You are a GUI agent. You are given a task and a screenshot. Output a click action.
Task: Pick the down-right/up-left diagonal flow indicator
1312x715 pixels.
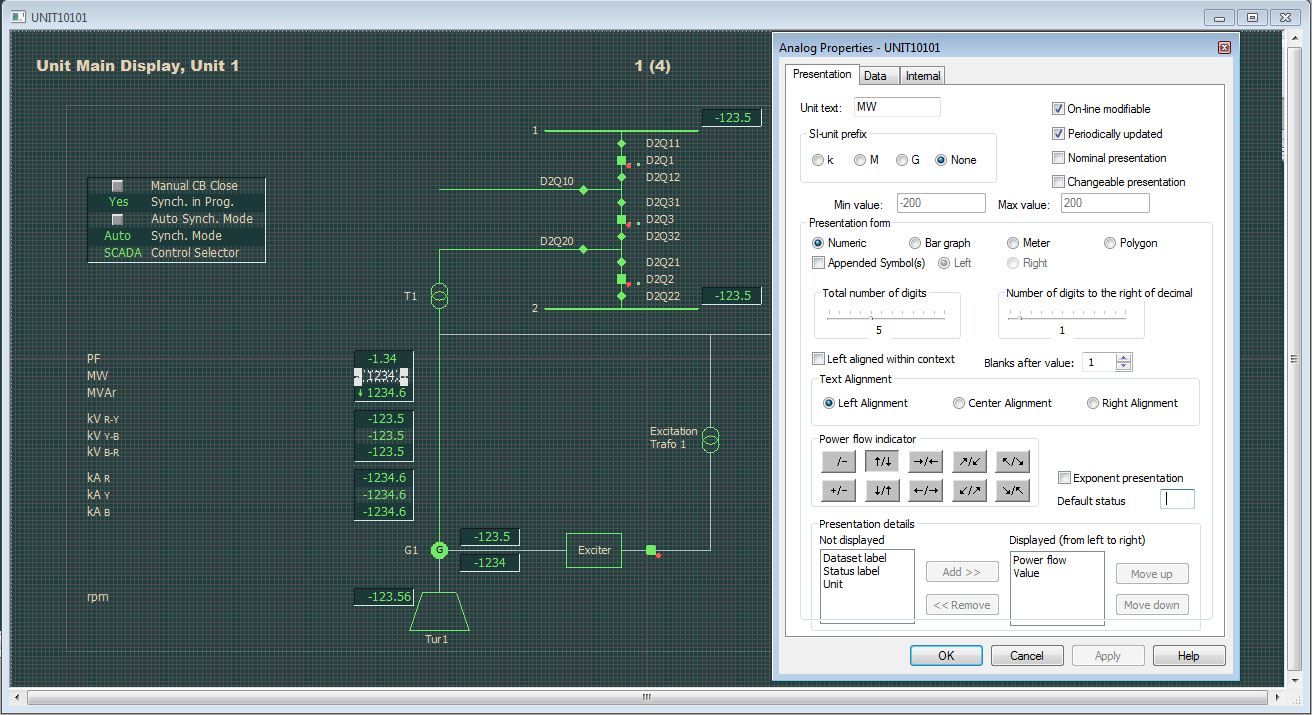tap(1013, 491)
